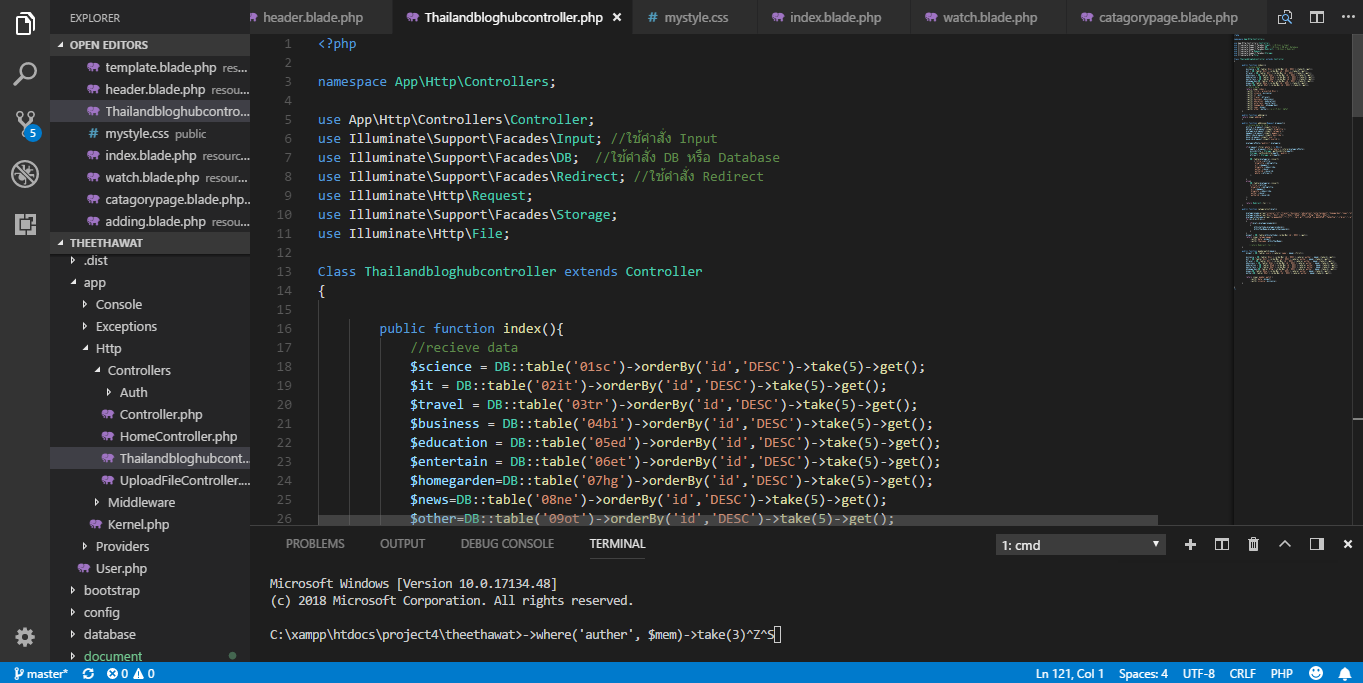
Task: Open UploadFileController file in tree
Action: pyautogui.click(x=150, y=480)
